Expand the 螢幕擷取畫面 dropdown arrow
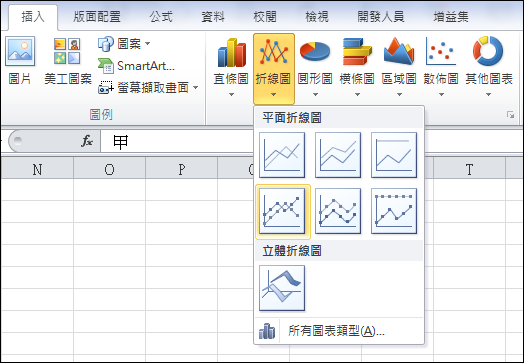The image size is (524, 363). click(195, 88)
